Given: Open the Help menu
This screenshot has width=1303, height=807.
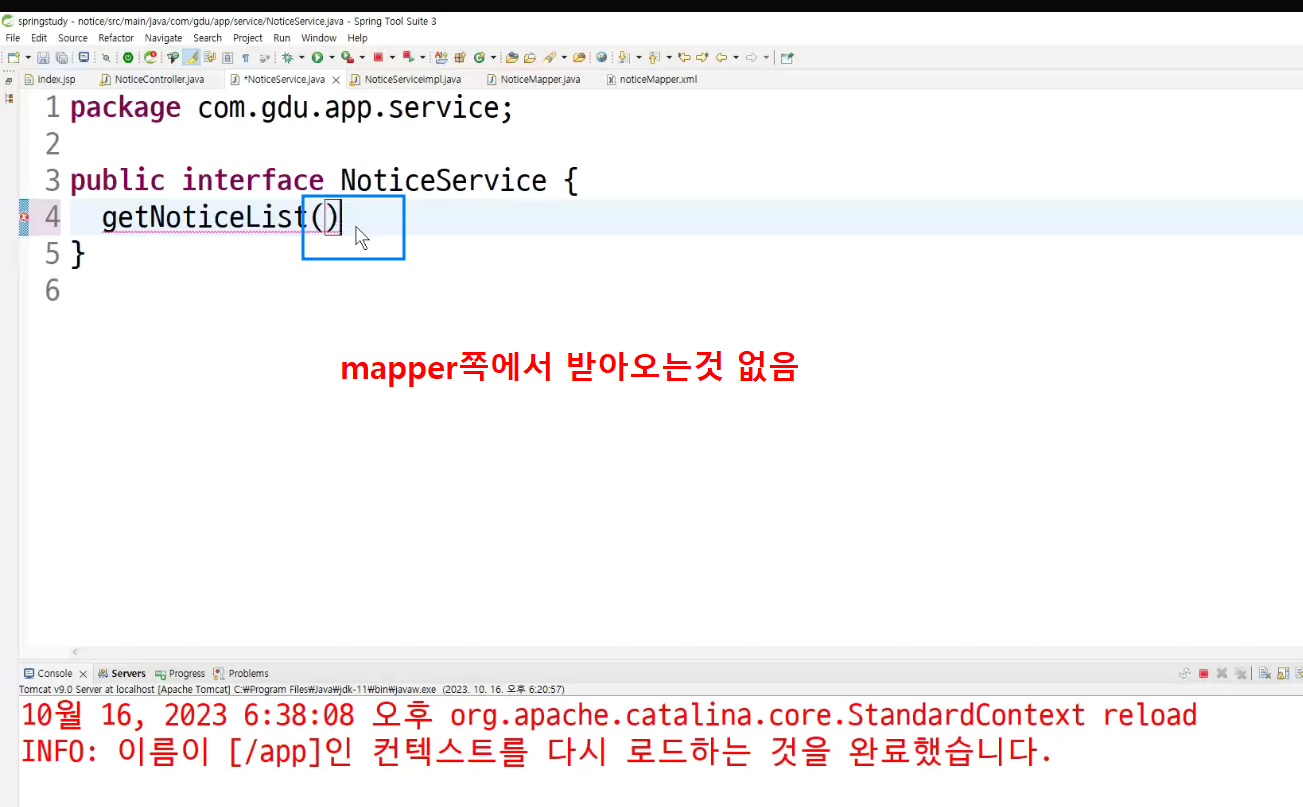Looking at the screenshot, I should (x=358, y=38).
